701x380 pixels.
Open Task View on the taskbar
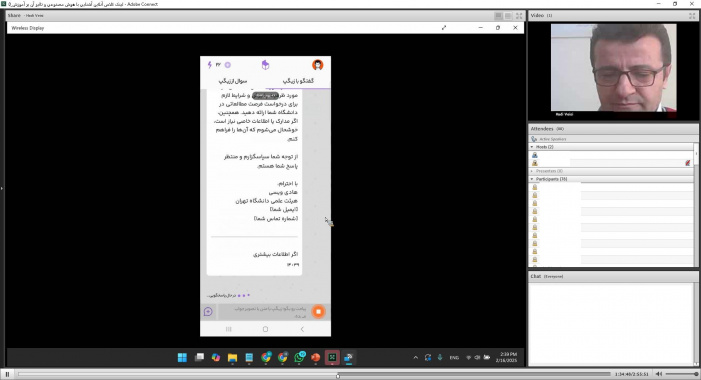(199, 358)
